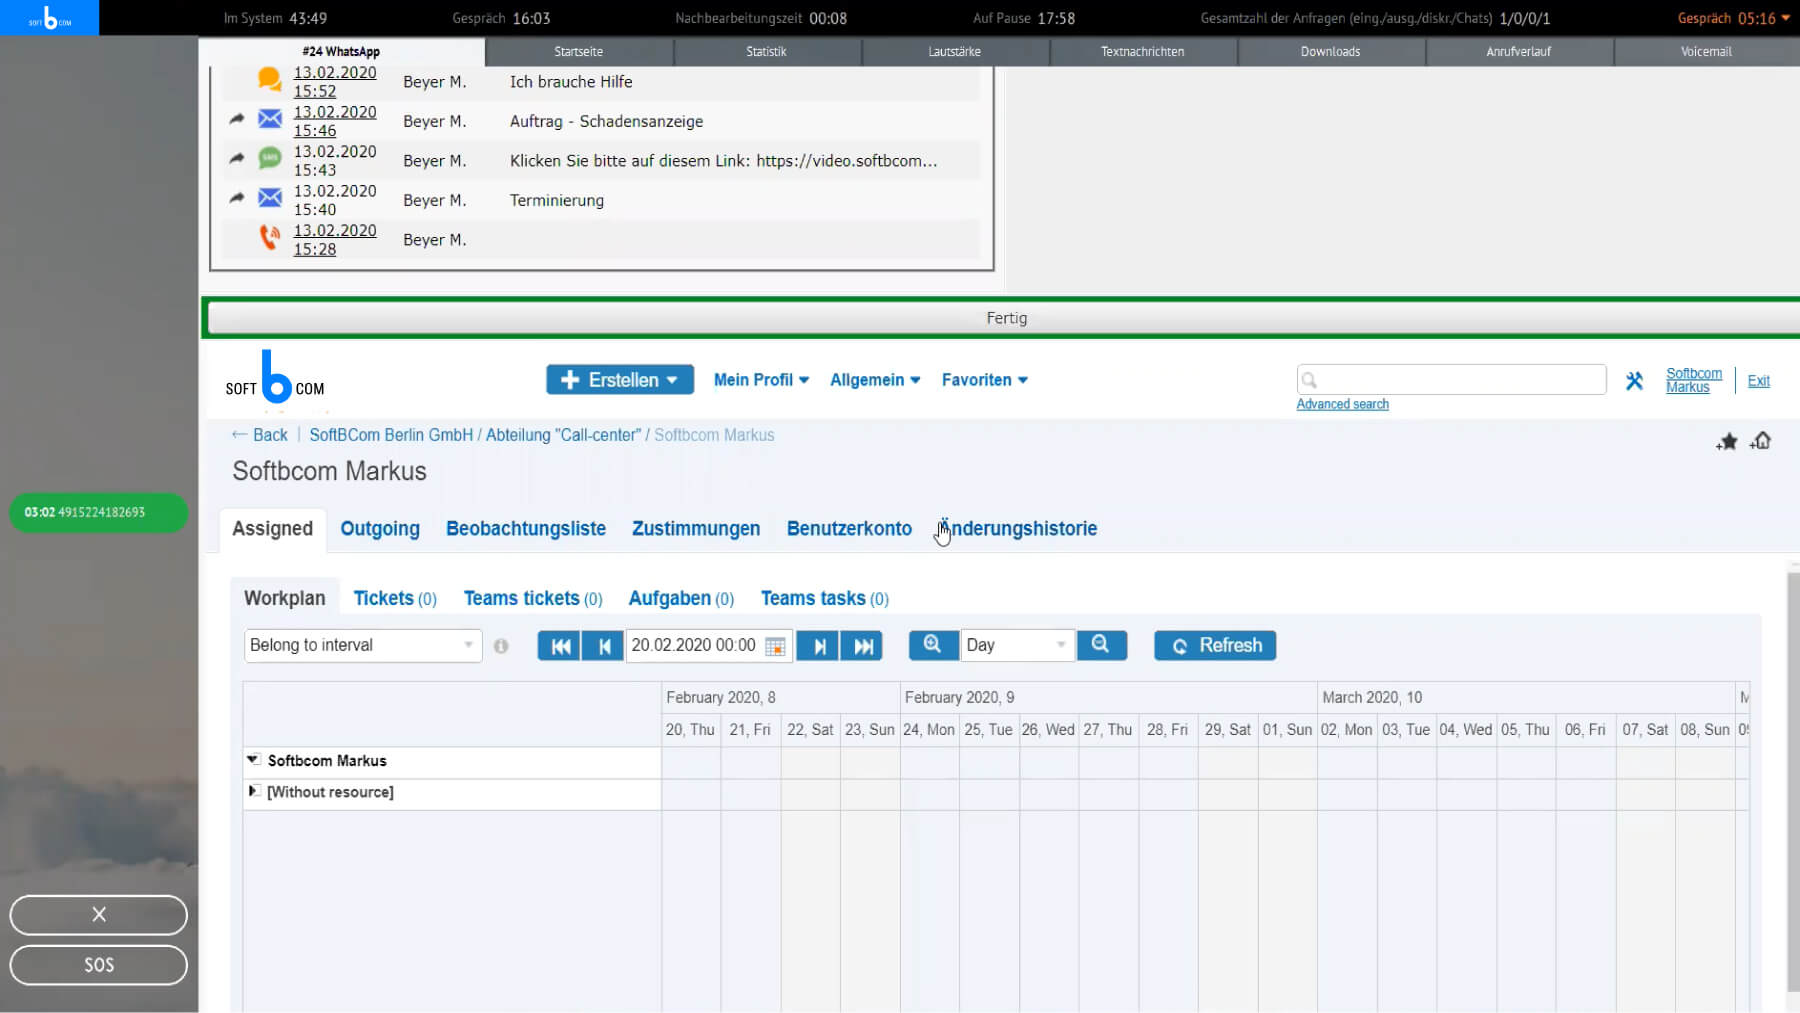The image size is (1800, 1013).
Task: Go to next period in workplan
Action: pyautogui.click(x=819, y=646)
